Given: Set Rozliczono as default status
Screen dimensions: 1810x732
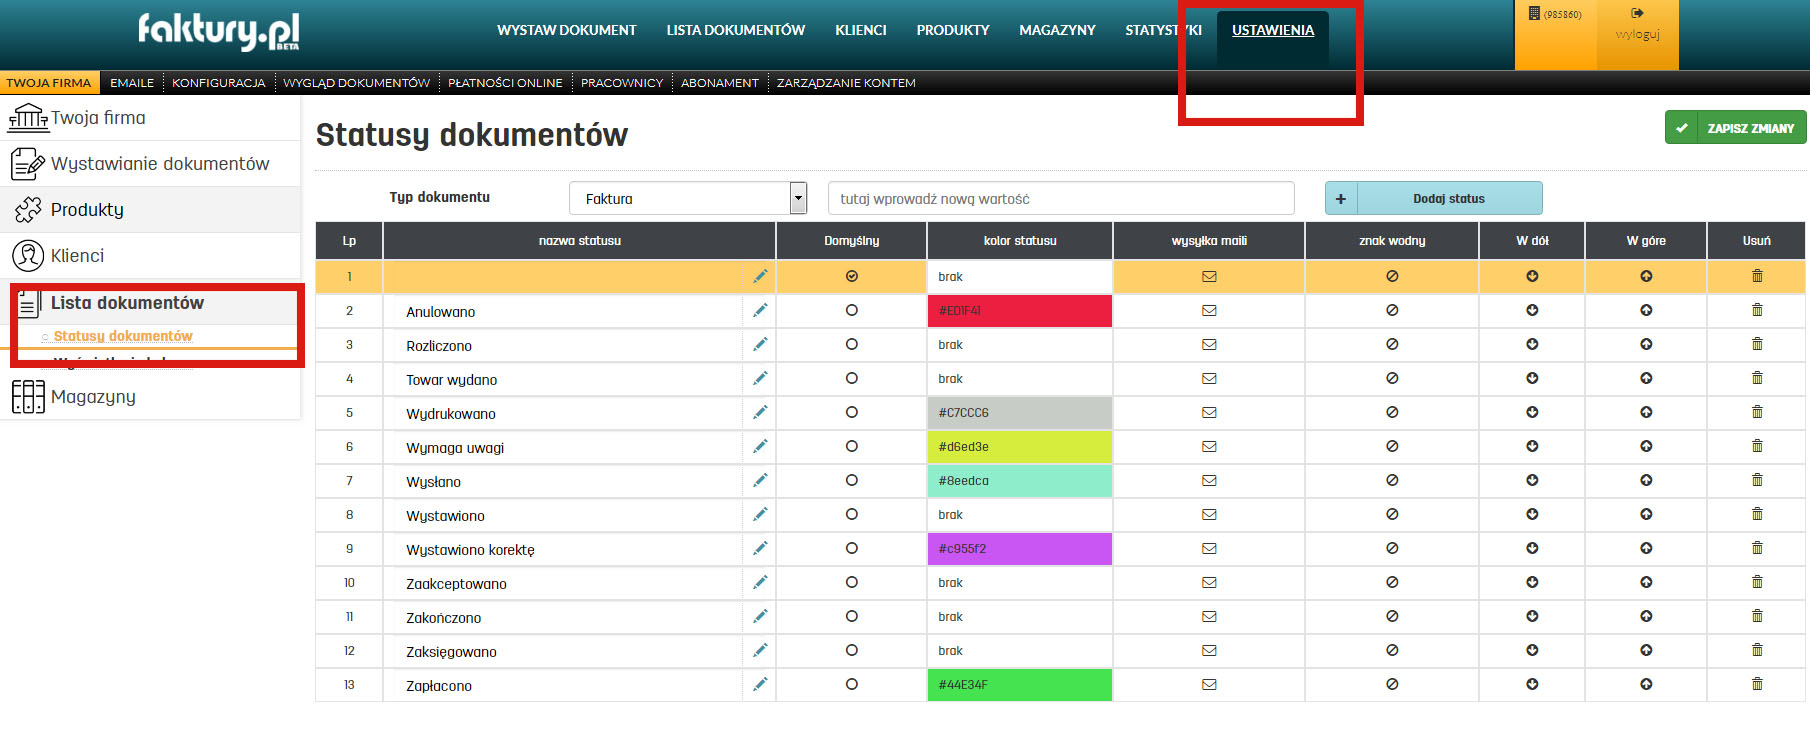Looking at the screenshot, I should point(852,344).
